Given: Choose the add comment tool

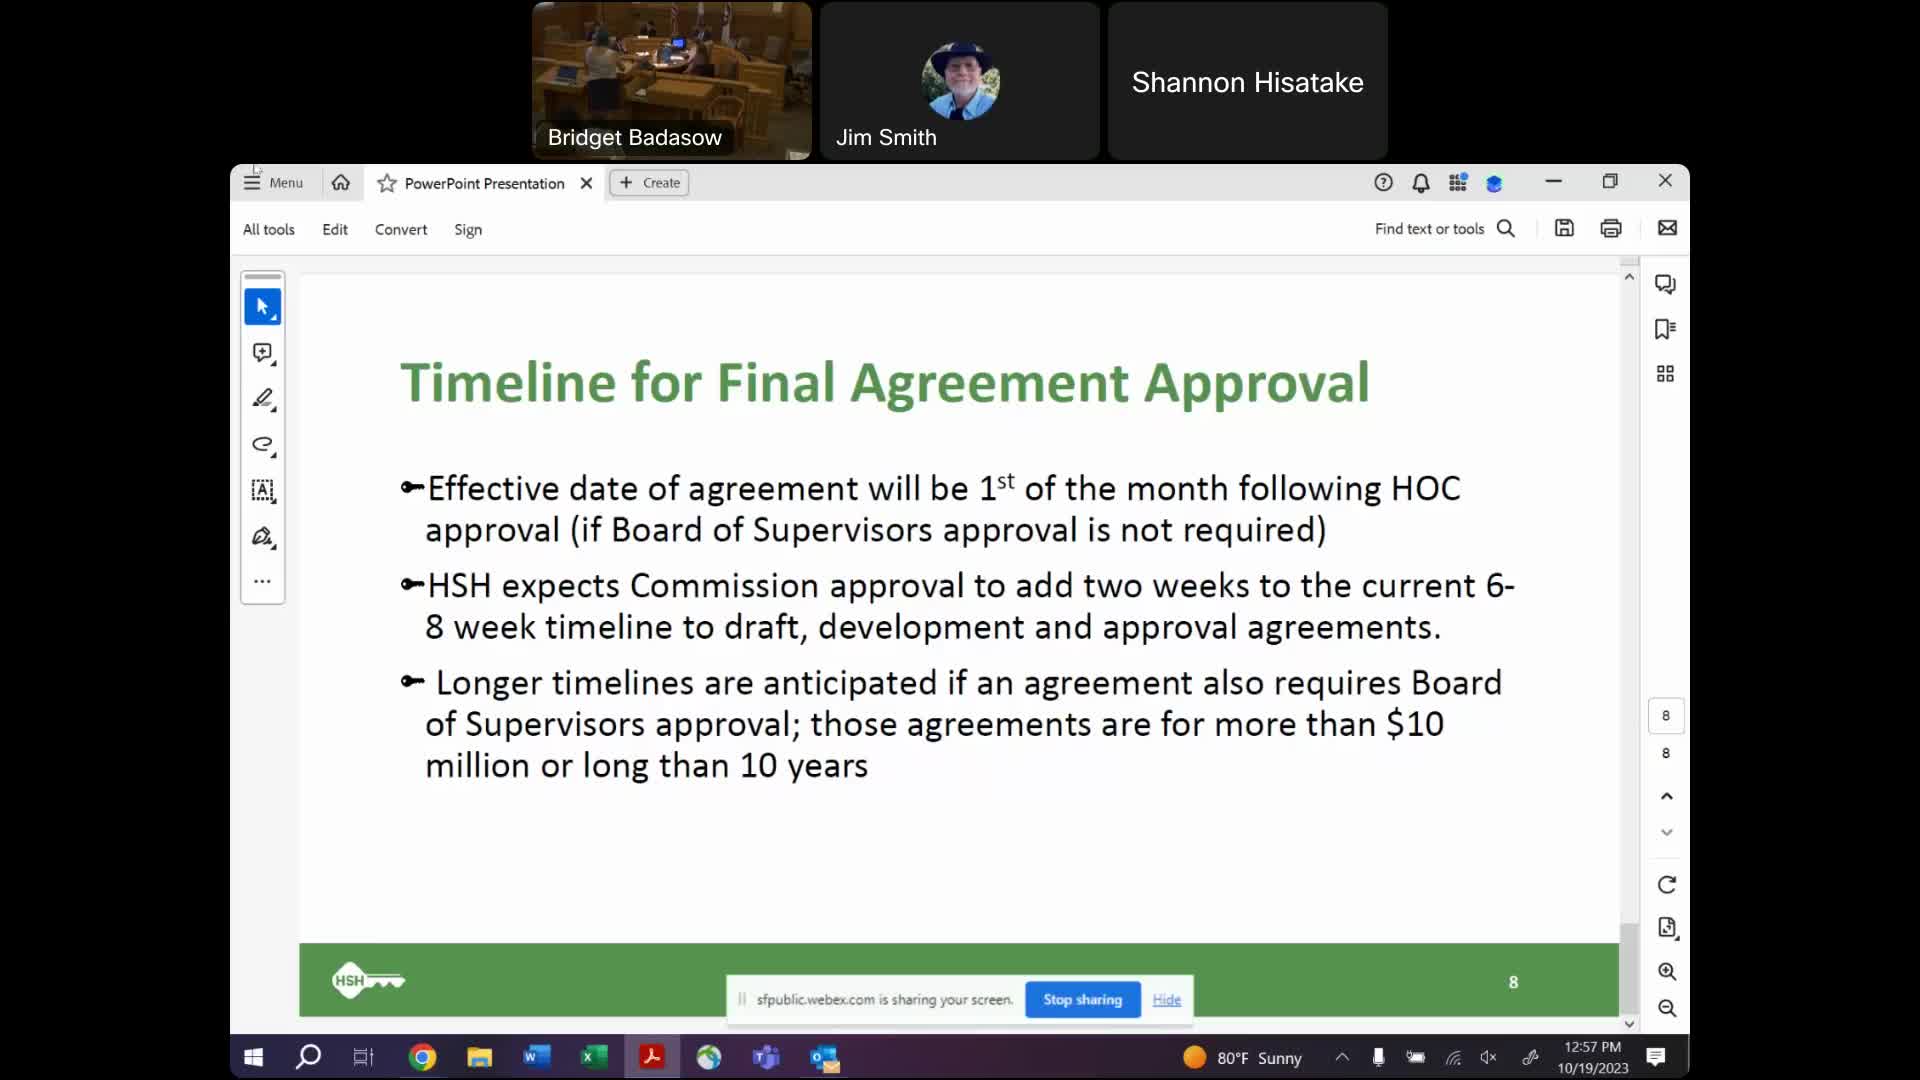Looking at the screenshot, I should click(x=262, y=353).
